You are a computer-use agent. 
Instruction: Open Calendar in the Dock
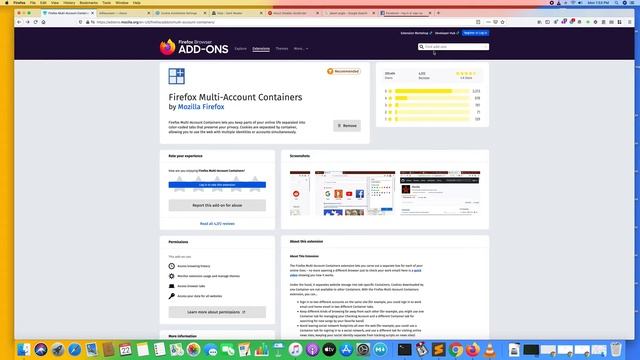click(x=125, y=350)
